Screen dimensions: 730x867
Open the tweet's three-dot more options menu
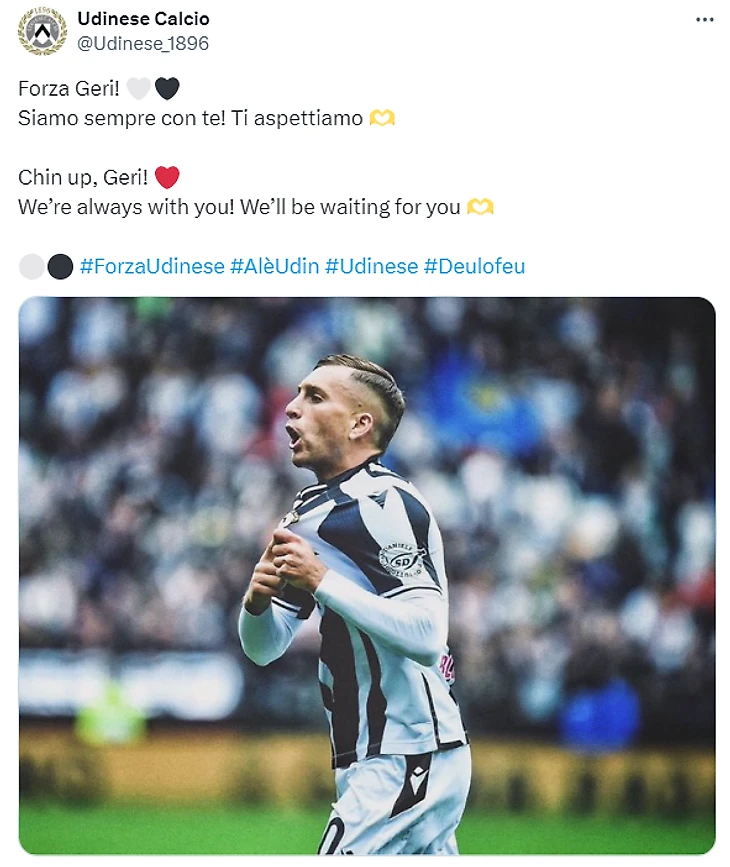point(704,20)
